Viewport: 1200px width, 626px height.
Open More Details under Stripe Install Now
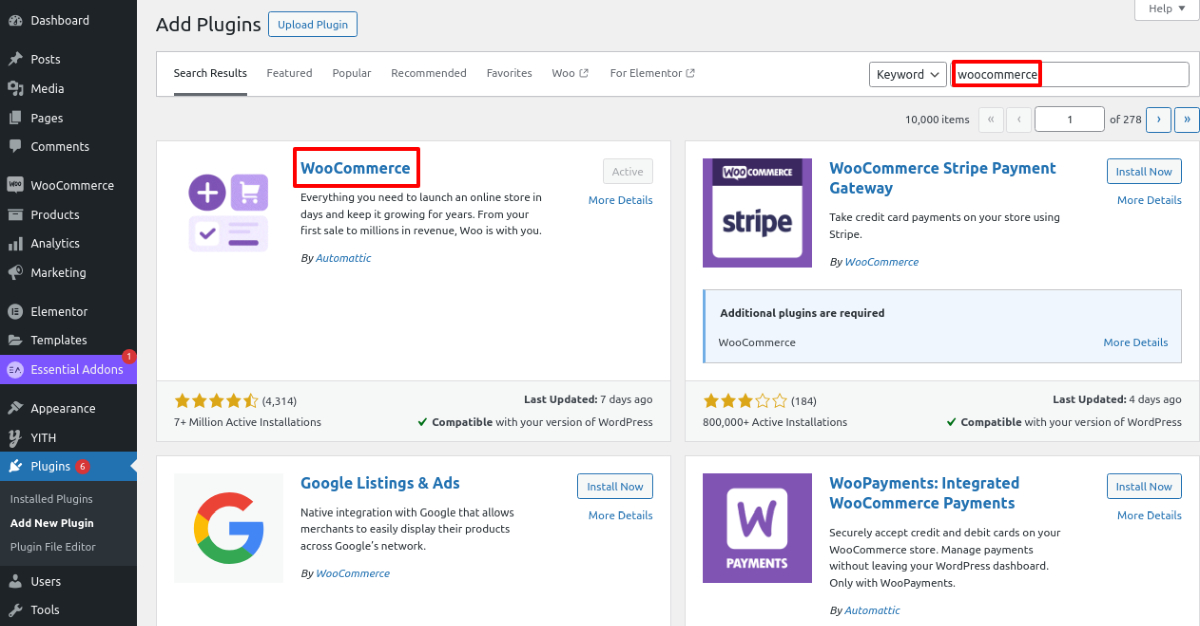point(1149,200)
